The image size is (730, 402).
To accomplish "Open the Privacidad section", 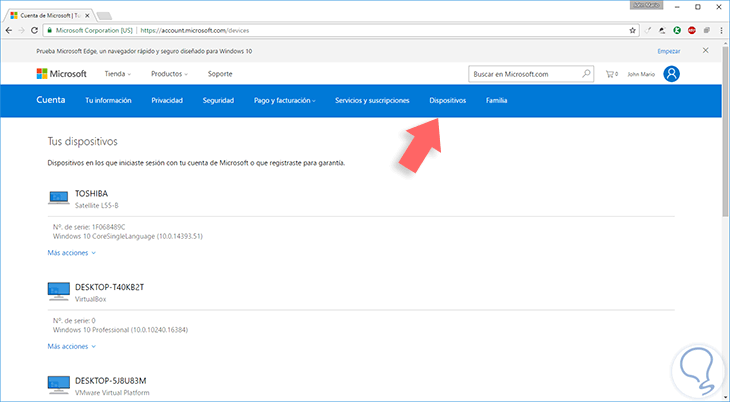I will pos(167,100).
